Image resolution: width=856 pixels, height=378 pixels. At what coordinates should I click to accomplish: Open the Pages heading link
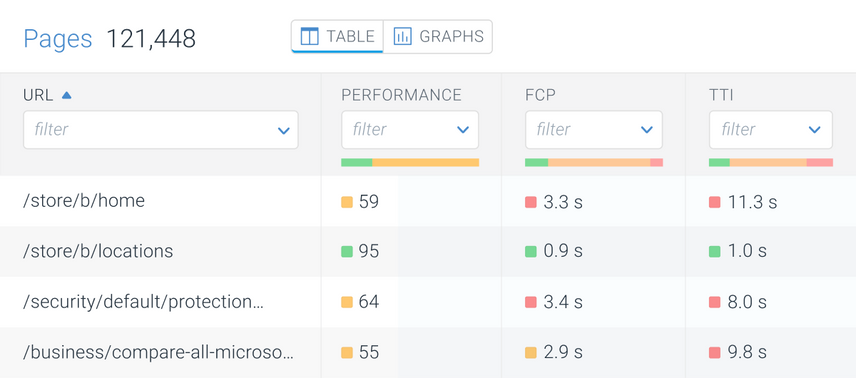click(x=58, y=39)
